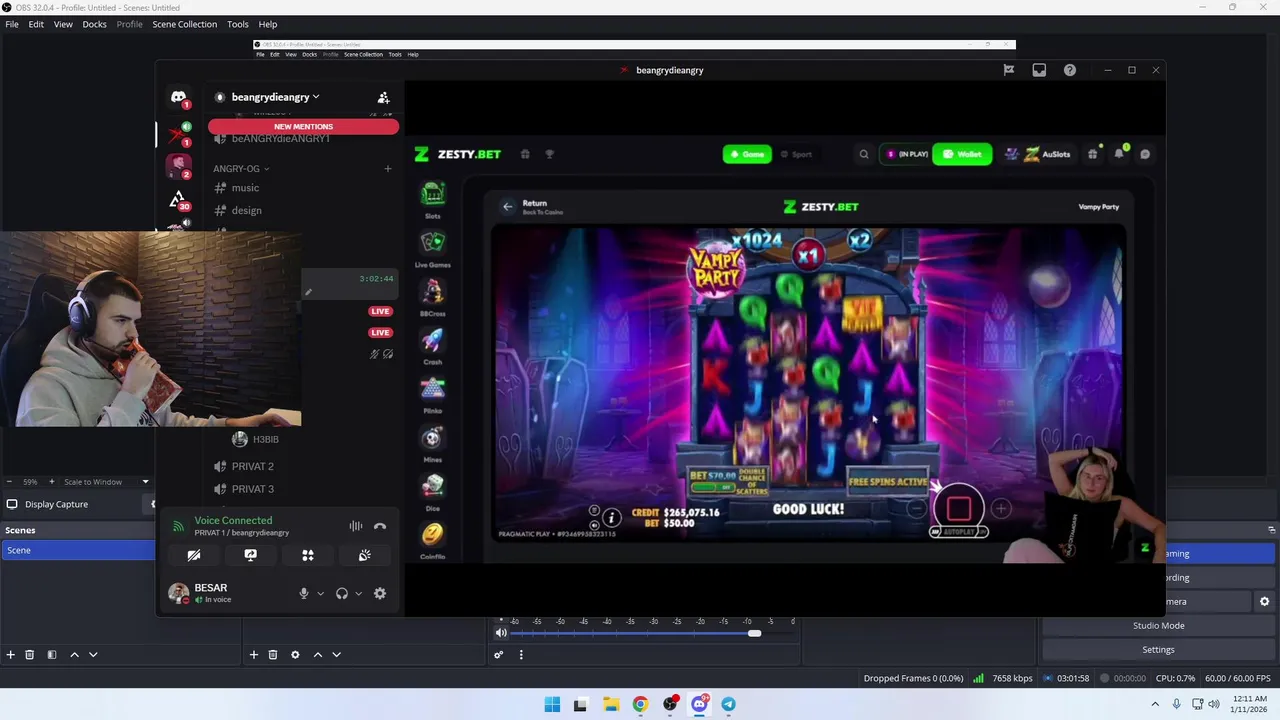Click invite people icon beside server name
The height and width of the screenshot is (720, 1280).
[x=383, y=98]
